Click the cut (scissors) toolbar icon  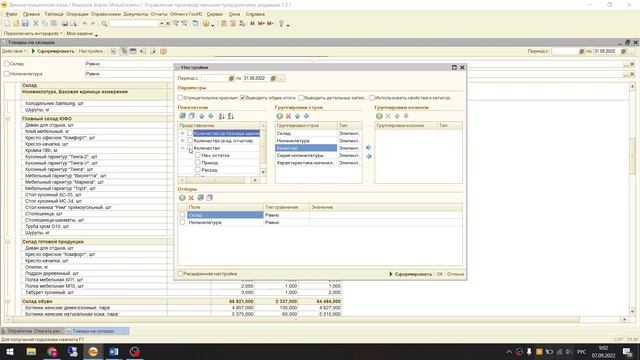pyautogui.click(x=36, y=24)
